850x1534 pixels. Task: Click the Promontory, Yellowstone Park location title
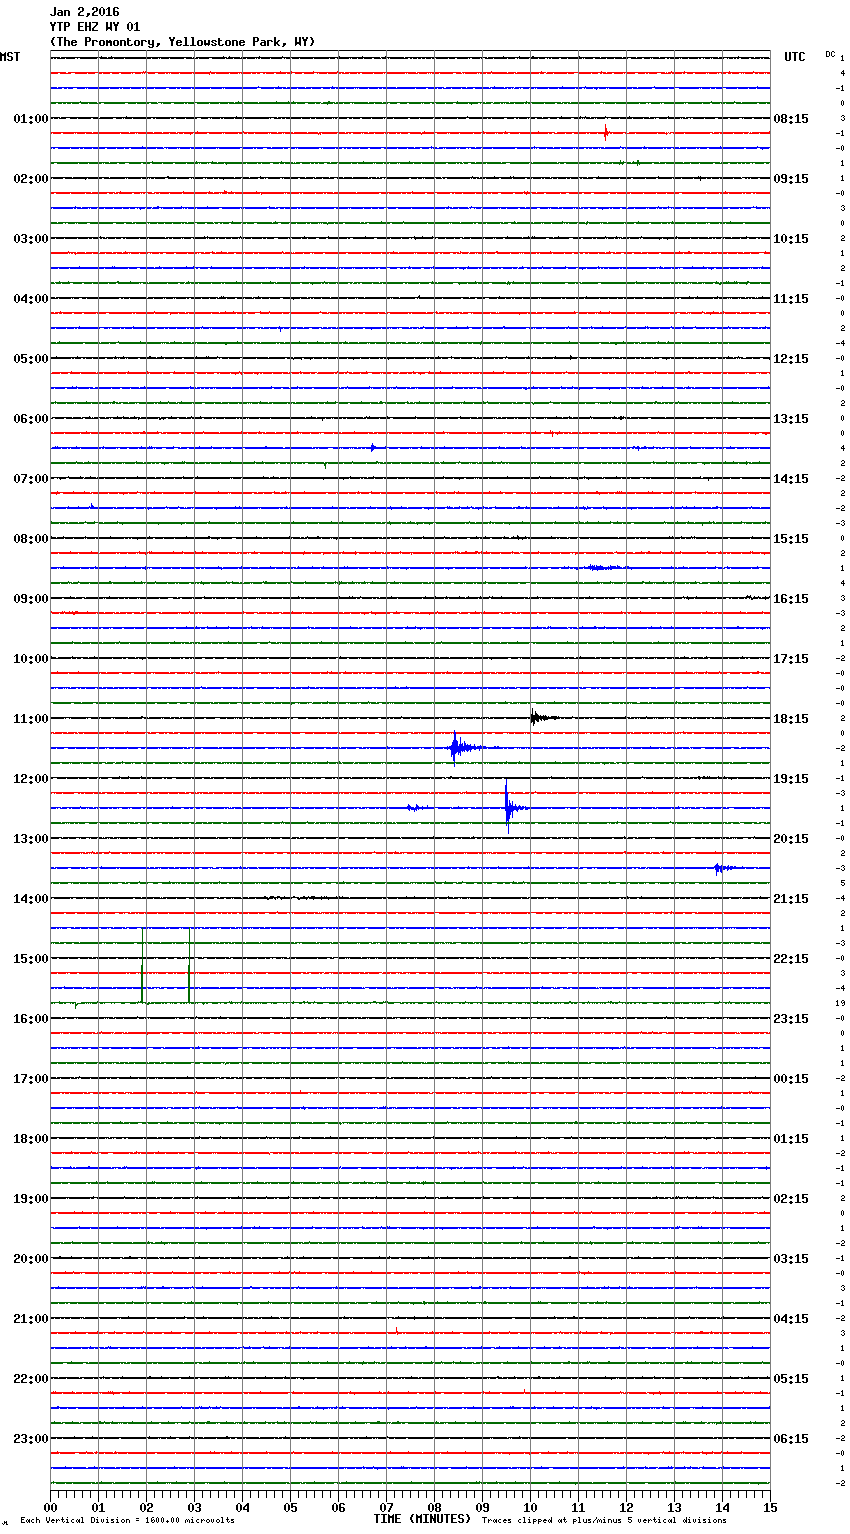(182, 42)
